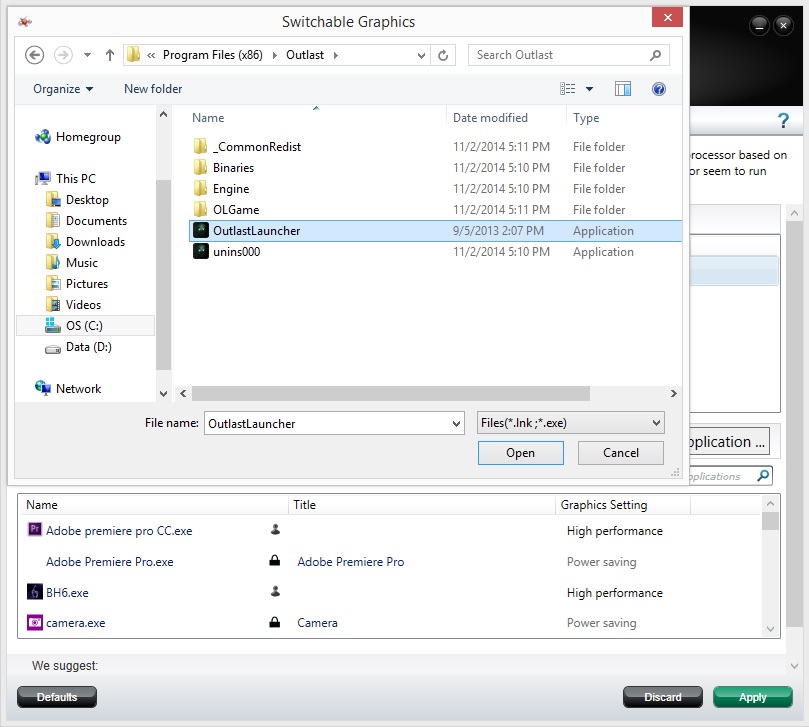Click the Defaults button

57,697
